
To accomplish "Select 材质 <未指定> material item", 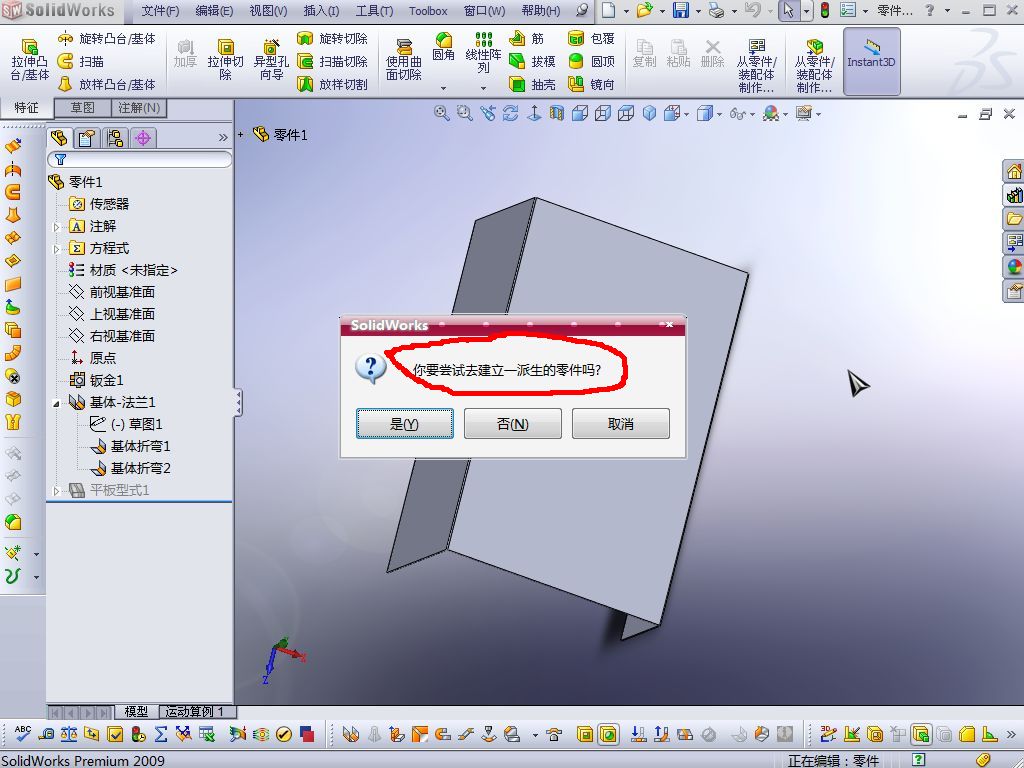I will point(123,270).
